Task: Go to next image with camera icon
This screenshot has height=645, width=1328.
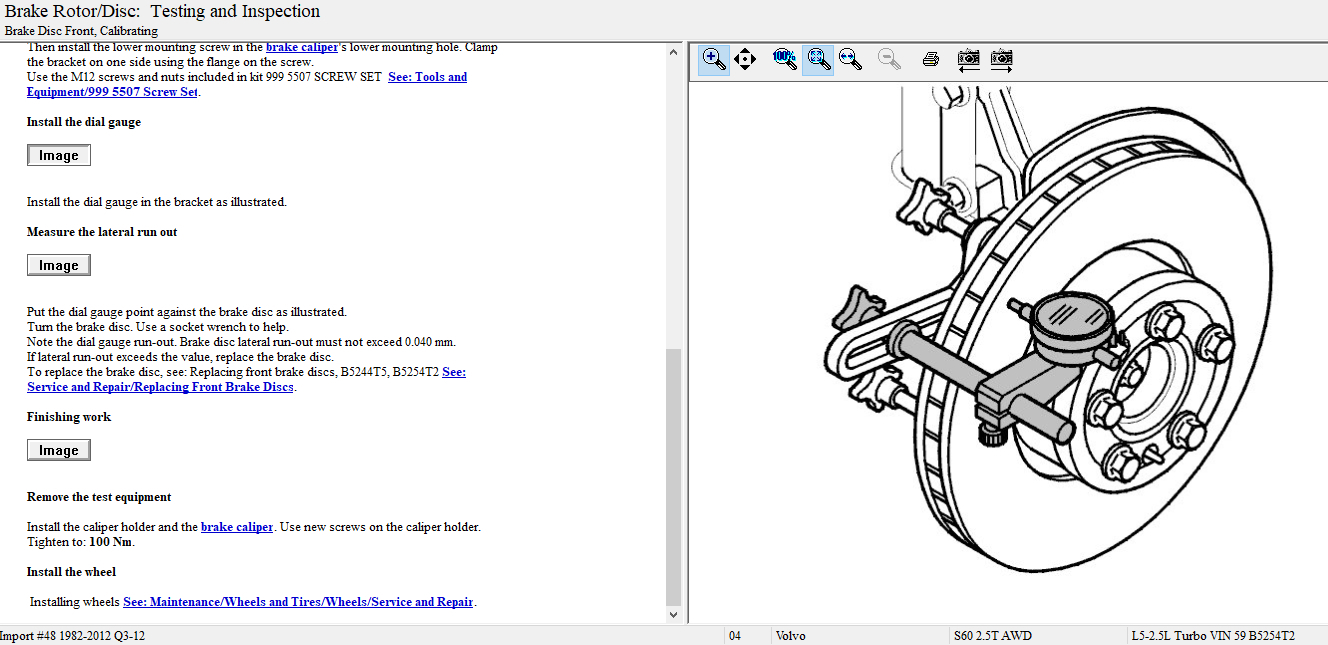Action: [1001, 59]
